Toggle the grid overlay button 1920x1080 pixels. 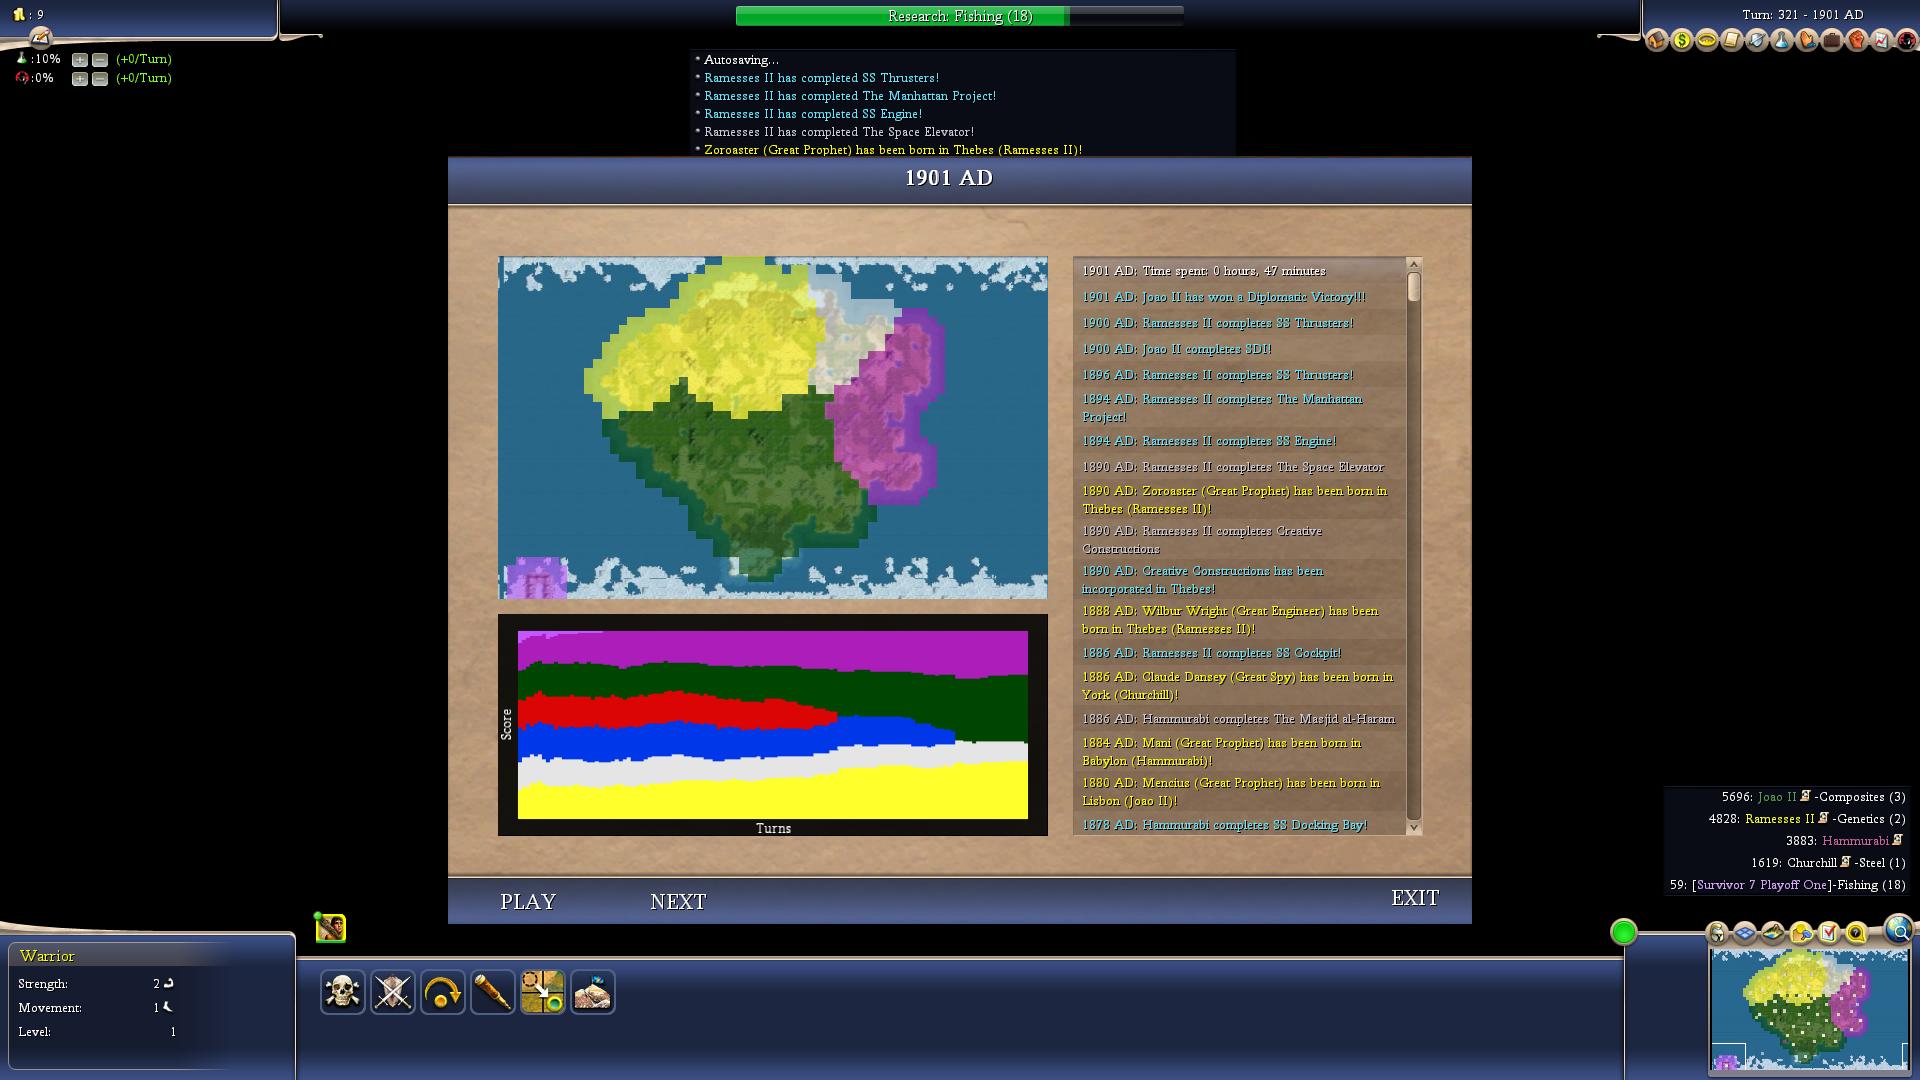[x=1745, y=933]
